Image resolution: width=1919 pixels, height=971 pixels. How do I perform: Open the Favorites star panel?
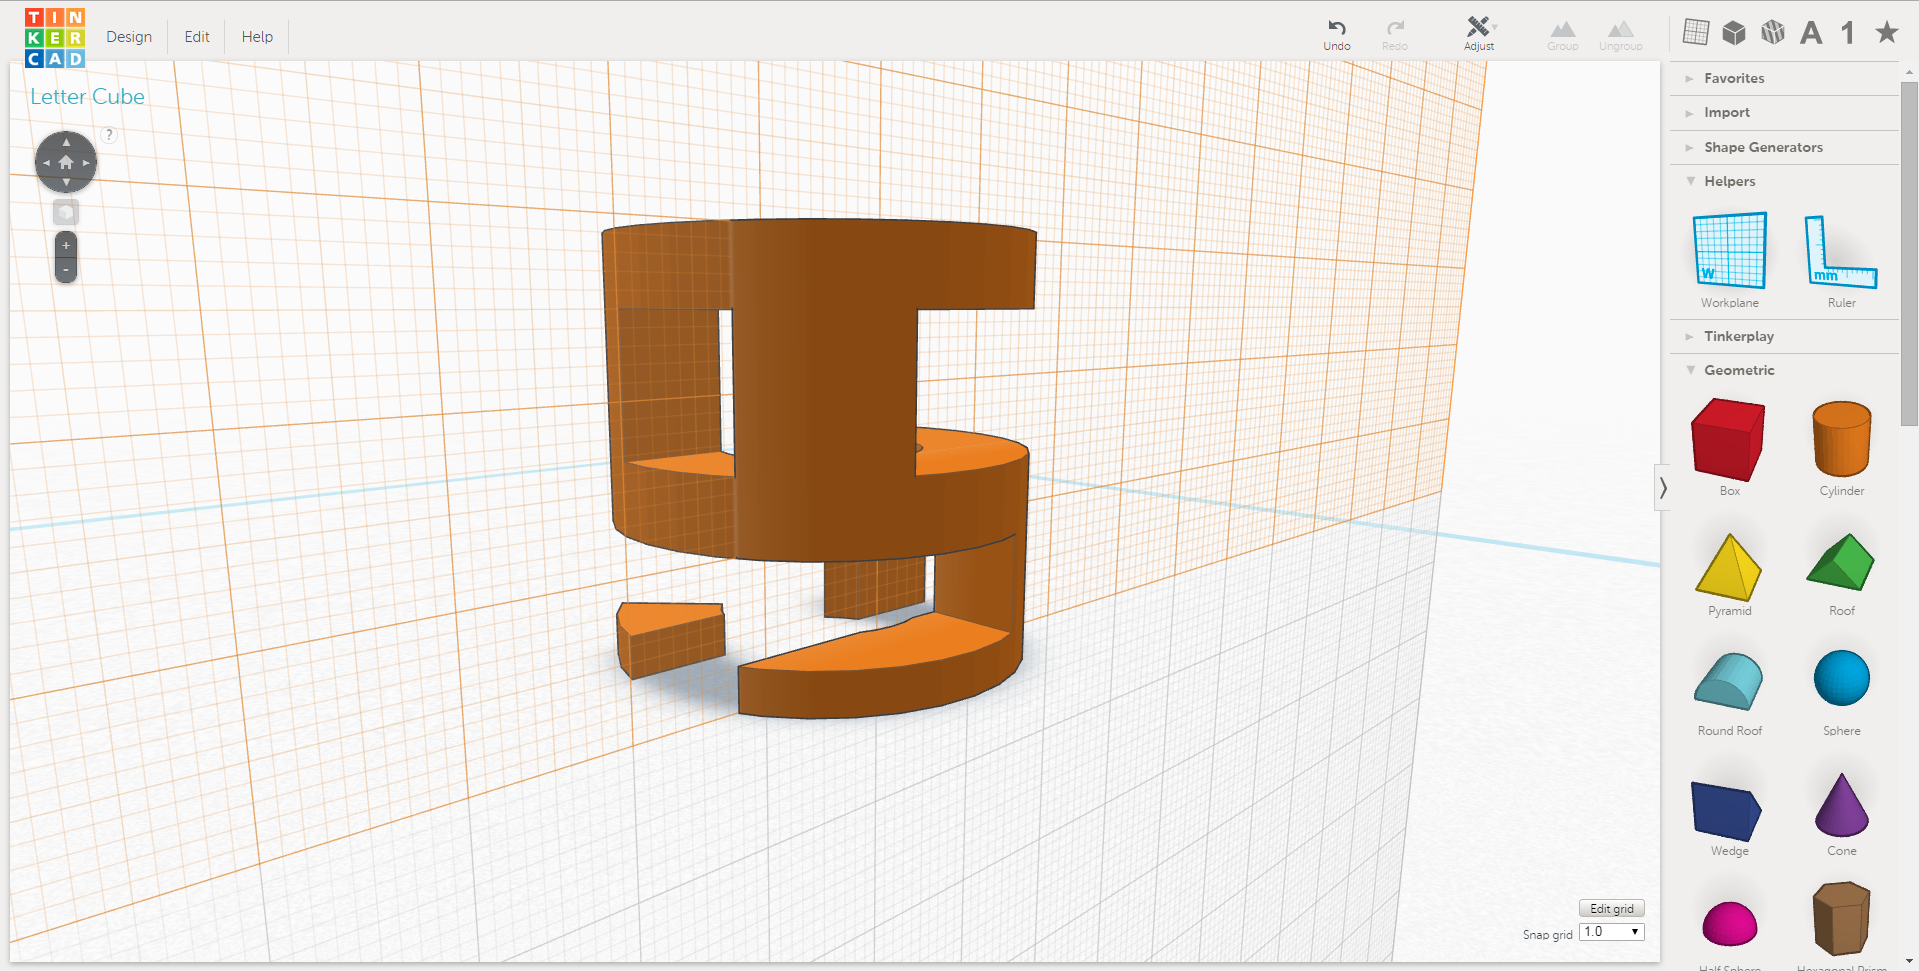coord(1886,32)
